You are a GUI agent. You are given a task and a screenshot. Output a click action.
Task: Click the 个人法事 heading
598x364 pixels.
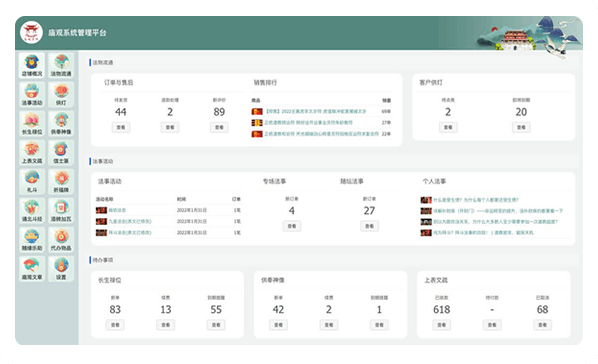click(x=434, y=181)
